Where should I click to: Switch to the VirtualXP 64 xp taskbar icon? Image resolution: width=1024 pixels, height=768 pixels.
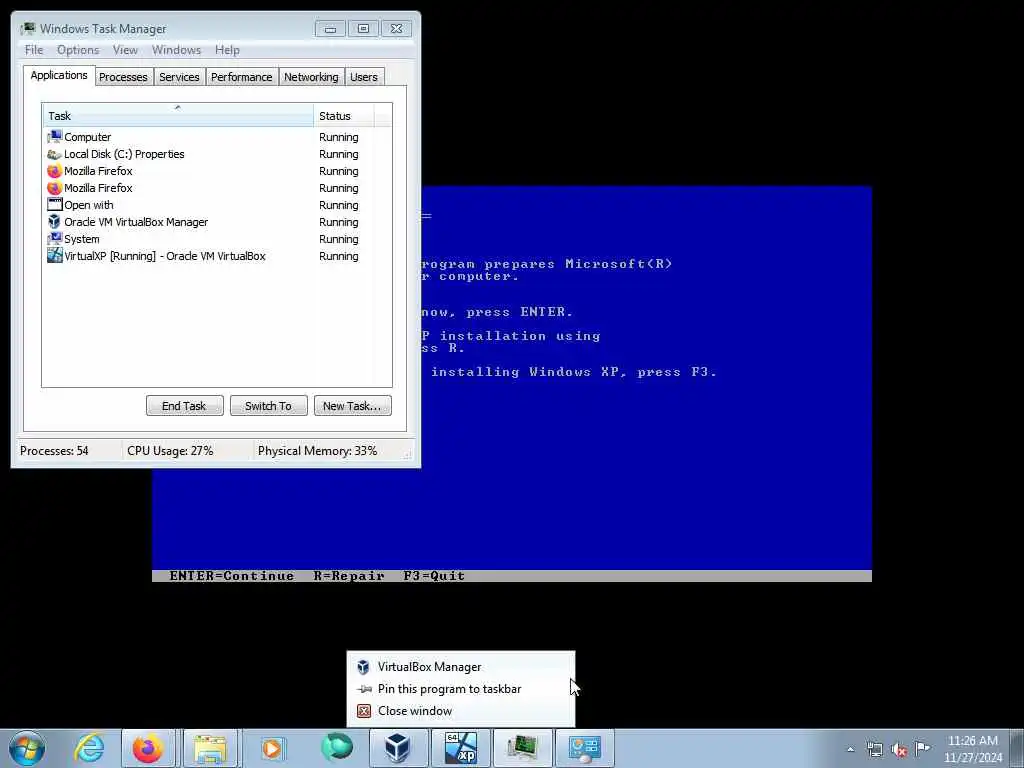[460, 748]
